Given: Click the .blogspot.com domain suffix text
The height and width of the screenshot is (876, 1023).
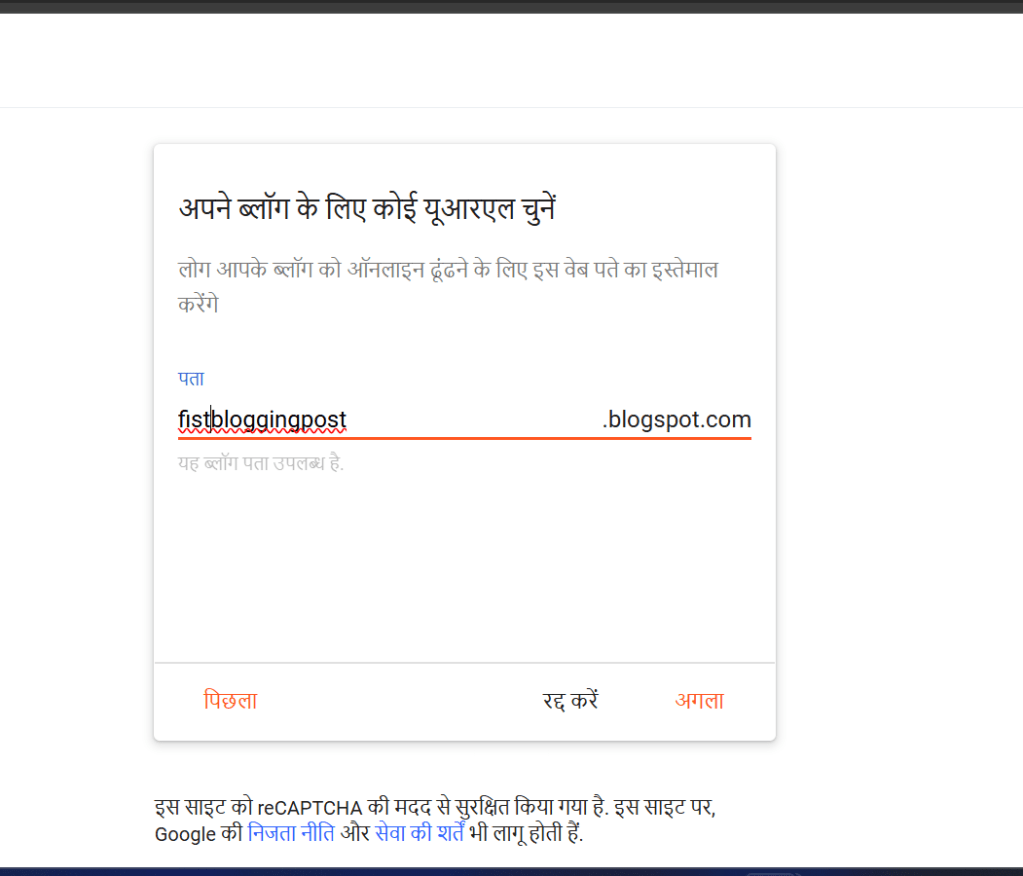Looking at the screenshot, I should (x=679, y=419).
